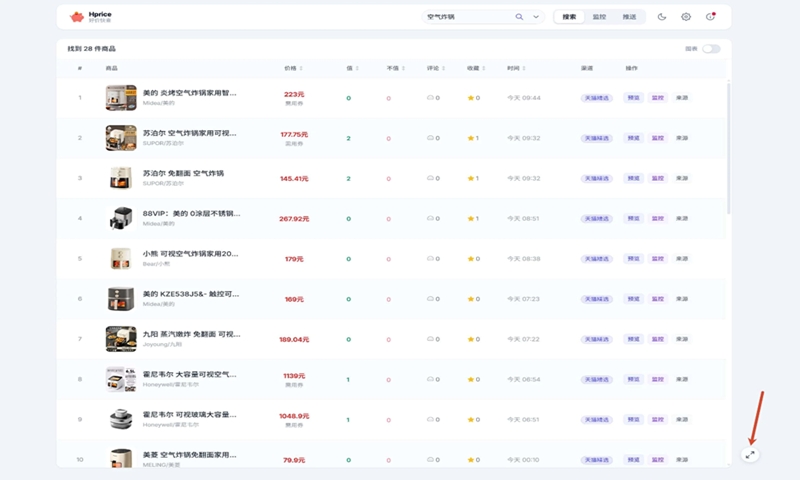Open thumbnail of 苏泊尔 免翻面 空气炸锅

121,178
